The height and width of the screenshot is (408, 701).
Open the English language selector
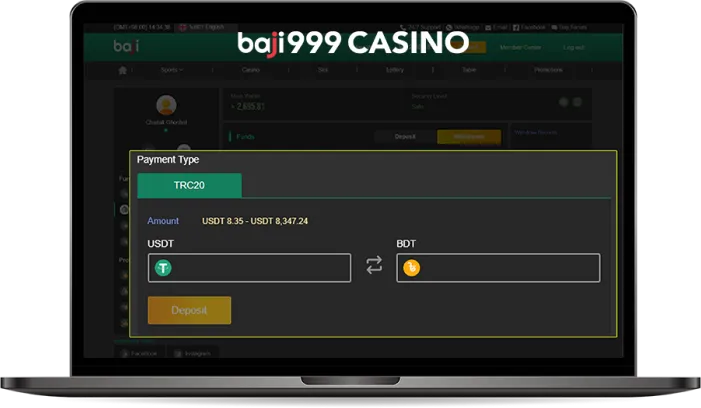pyautogui.click(x=202, y=27)
